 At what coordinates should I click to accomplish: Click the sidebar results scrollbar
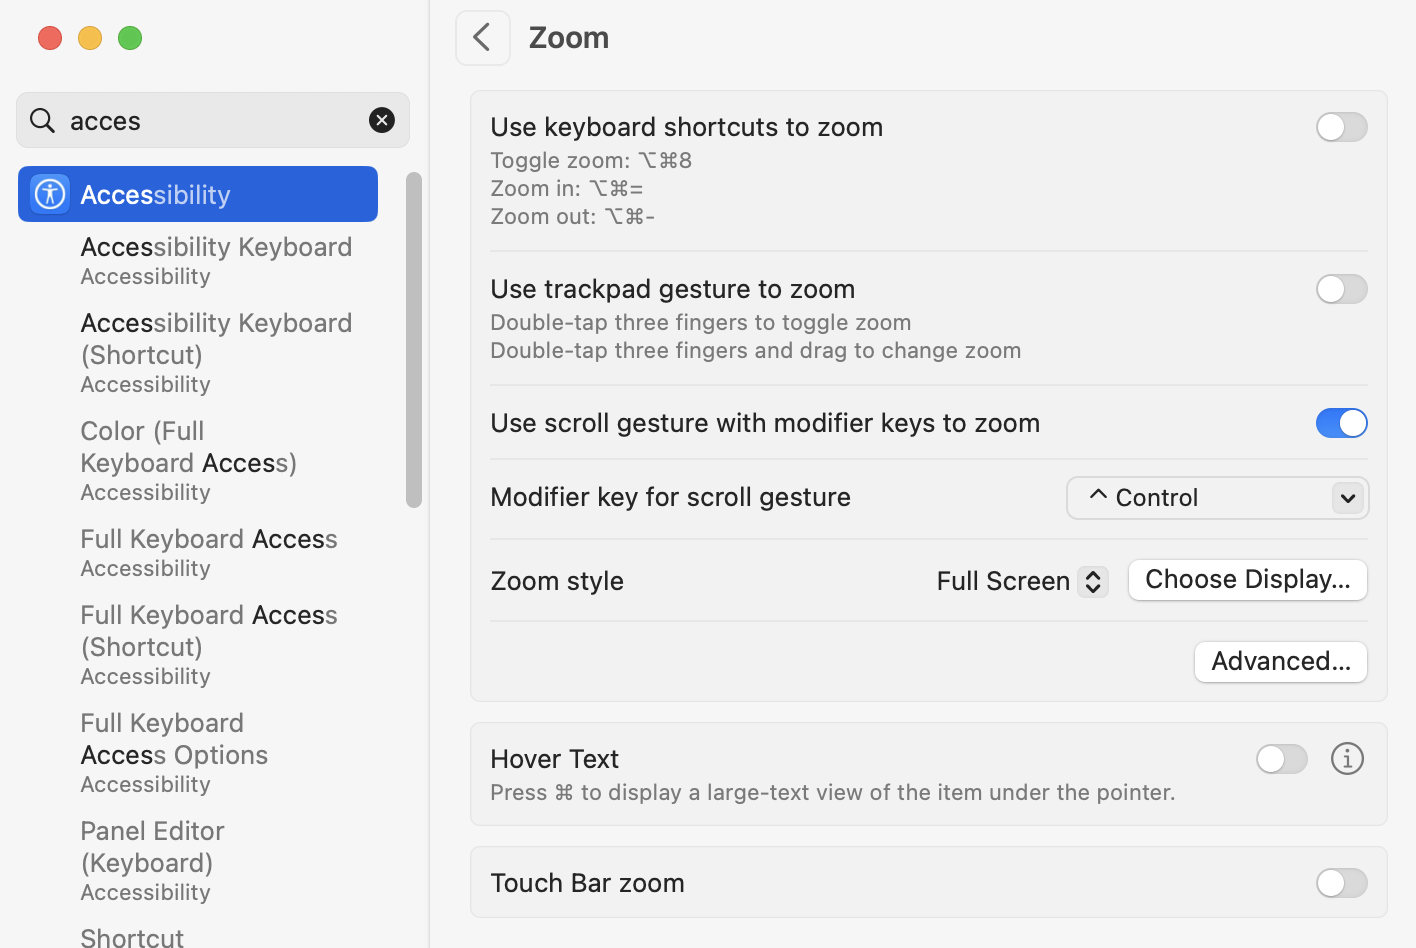[414, 340]
